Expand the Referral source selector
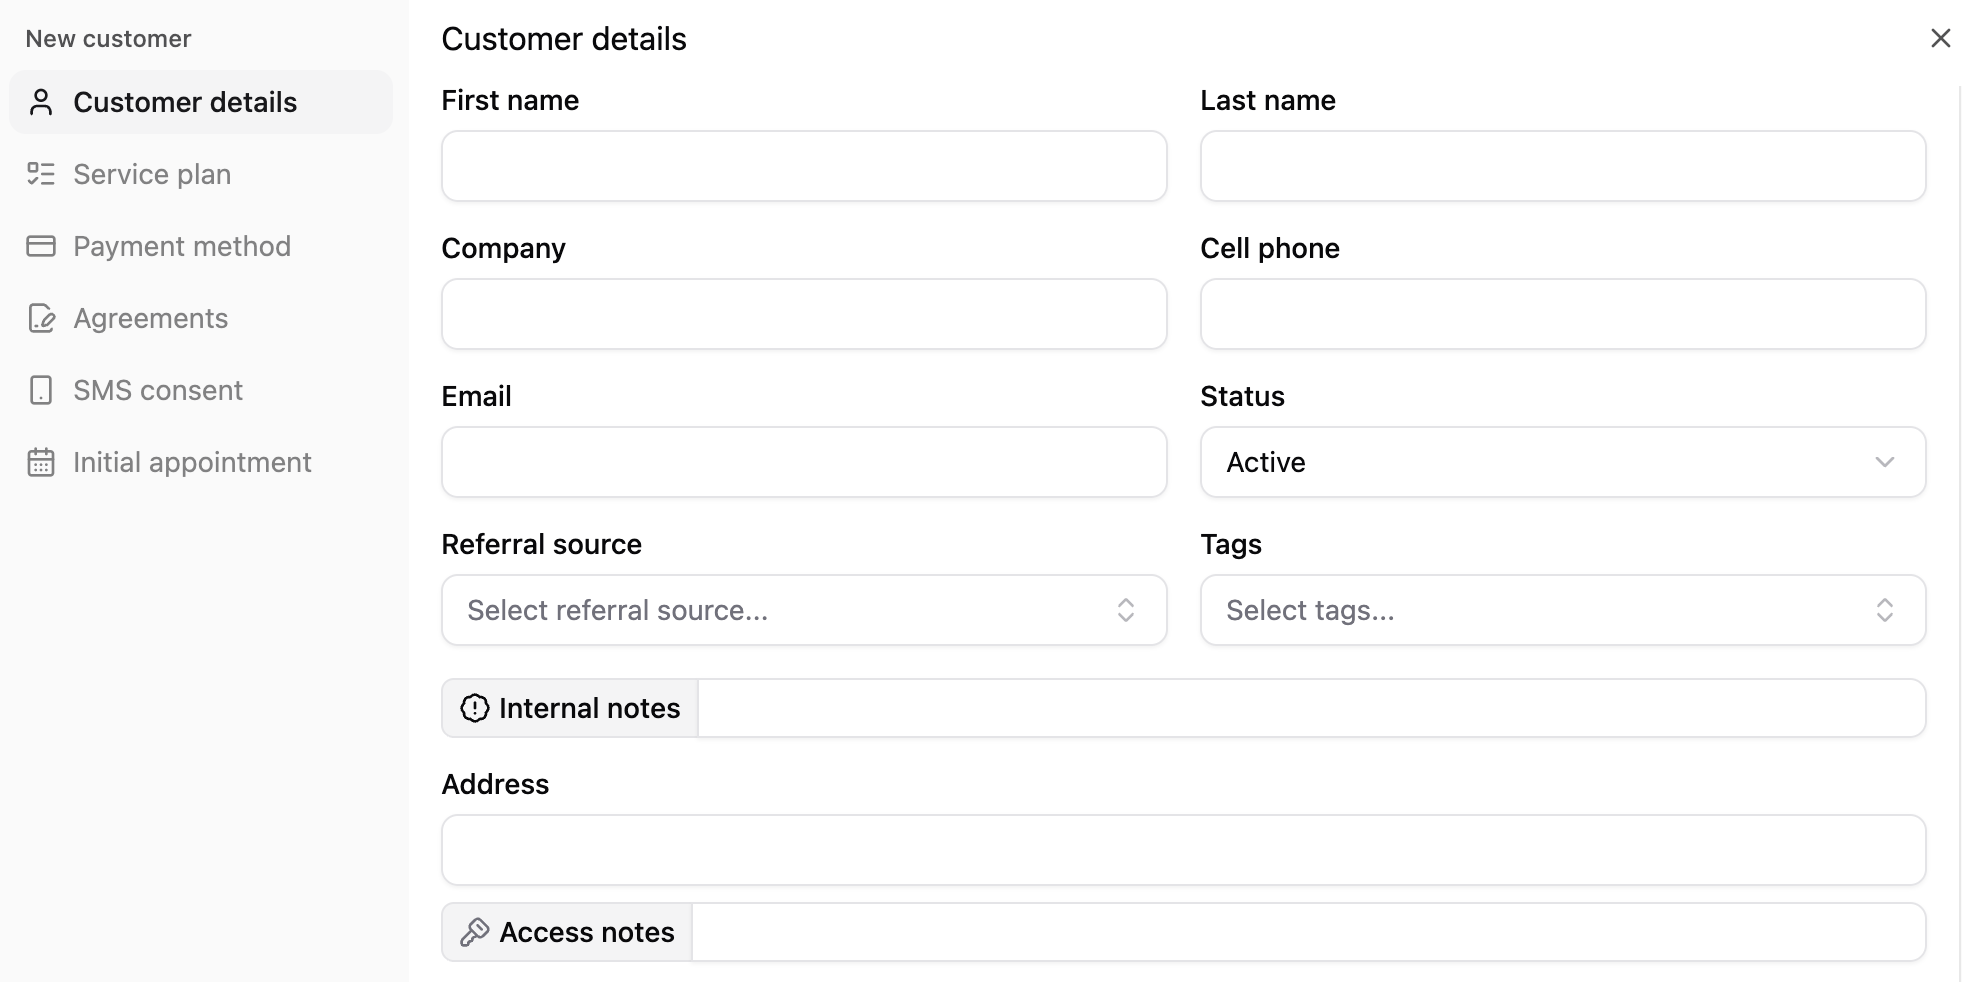The width and height of the screenshot is (1962, 982). pos(804,610)
